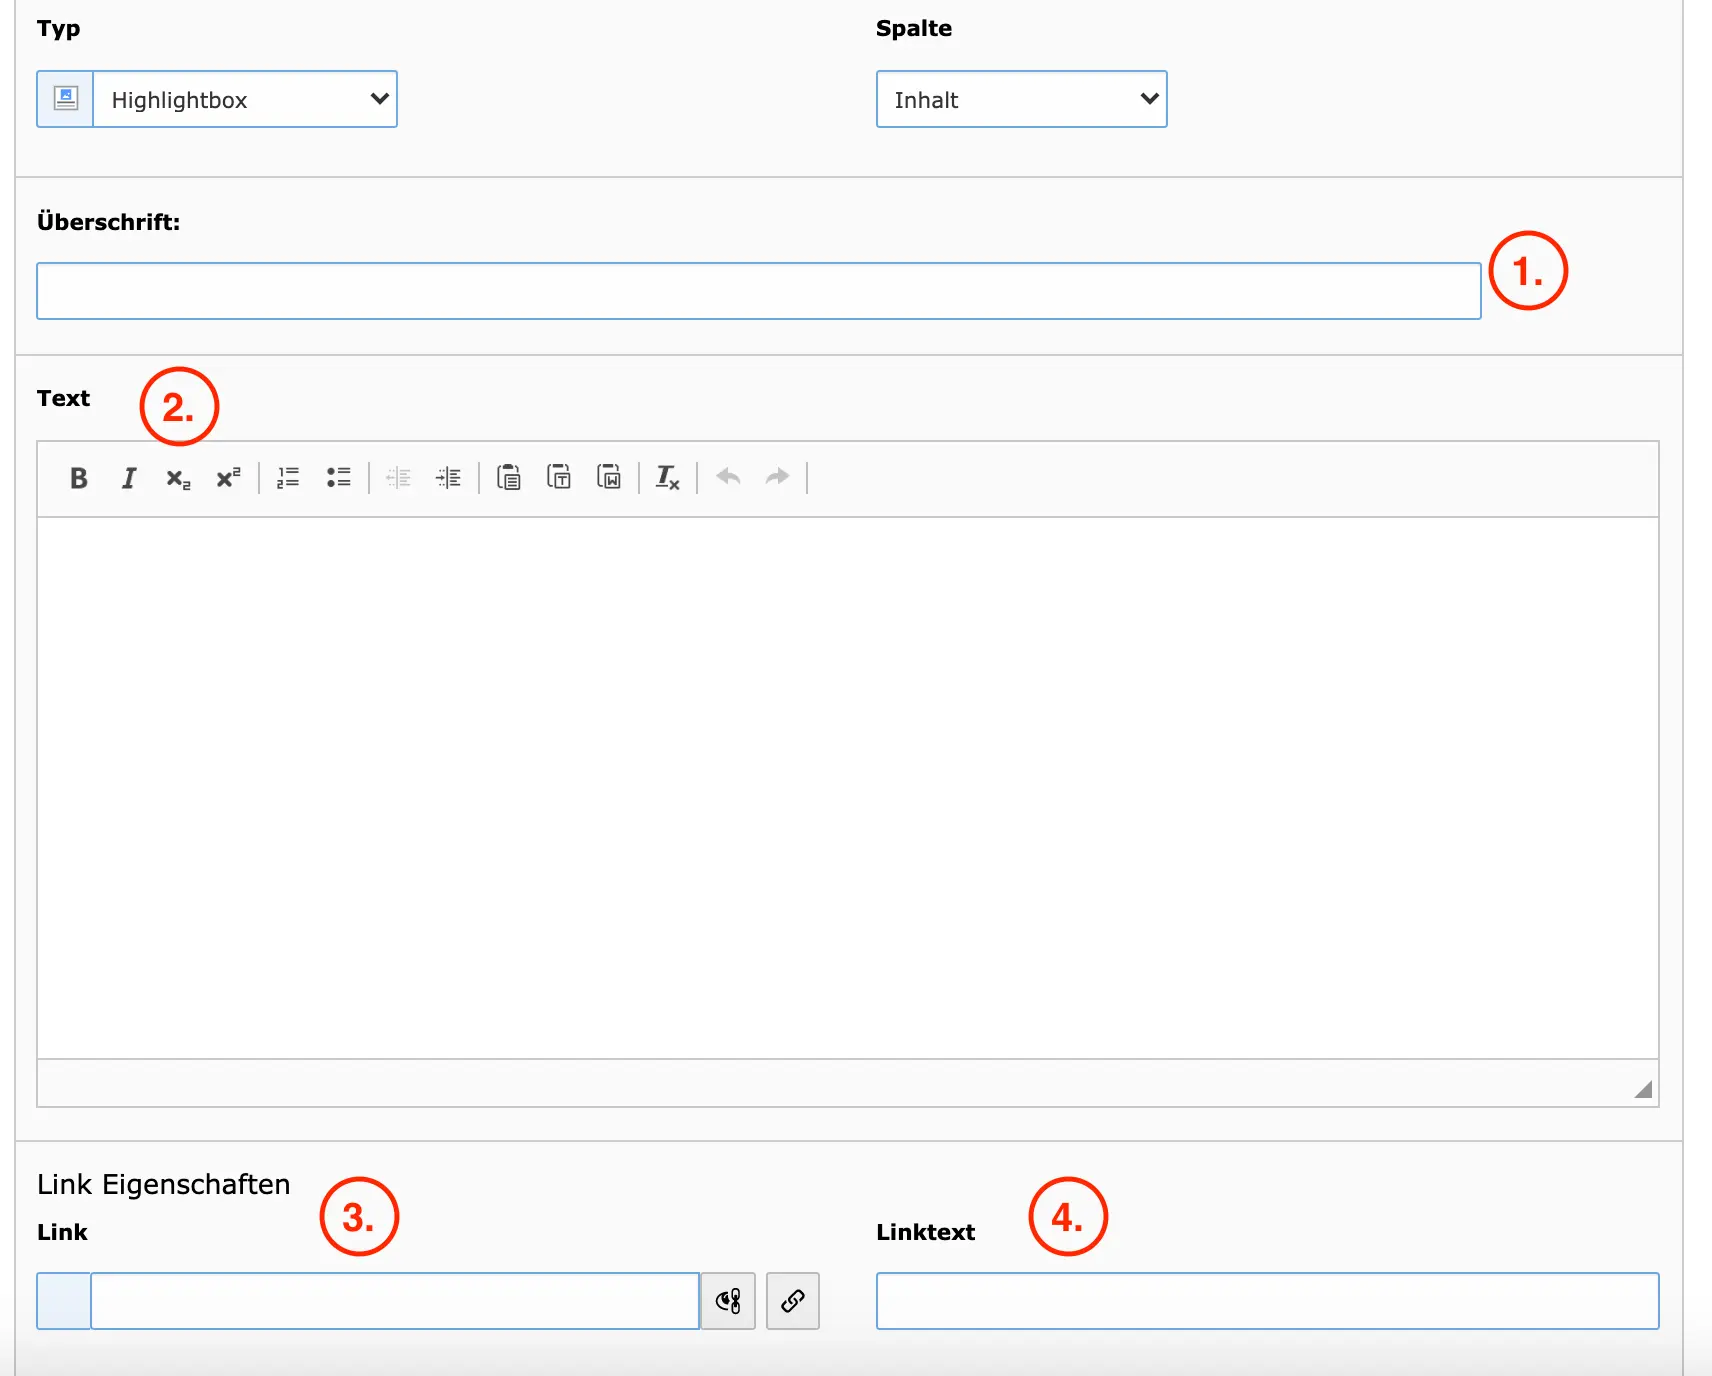Apply superscript formatting
Screen dimensions: 1712x1376
(228, 478)
